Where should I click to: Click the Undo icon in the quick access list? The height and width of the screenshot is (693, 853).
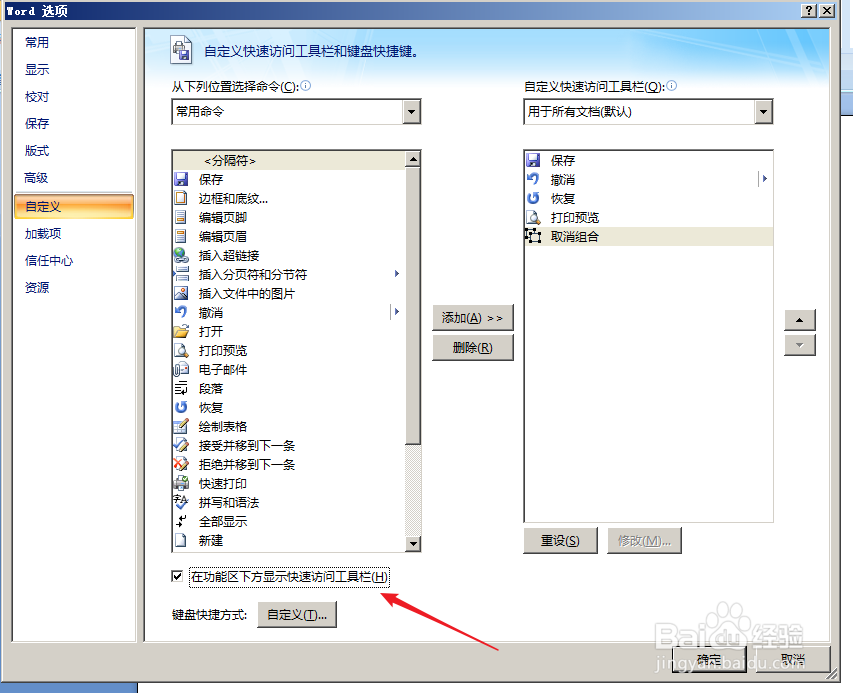coord(534,179)
